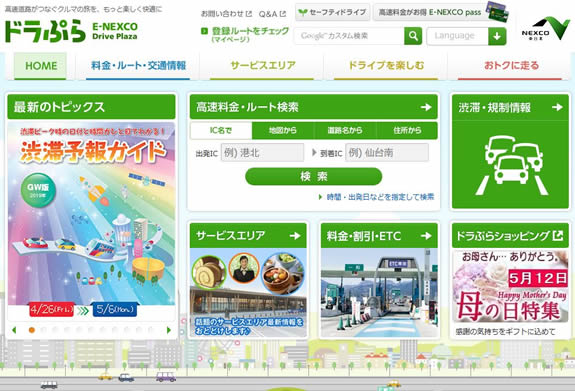Switch to the 地図から search tab
This screenshot has height=391, width=575.
[283, 130]
